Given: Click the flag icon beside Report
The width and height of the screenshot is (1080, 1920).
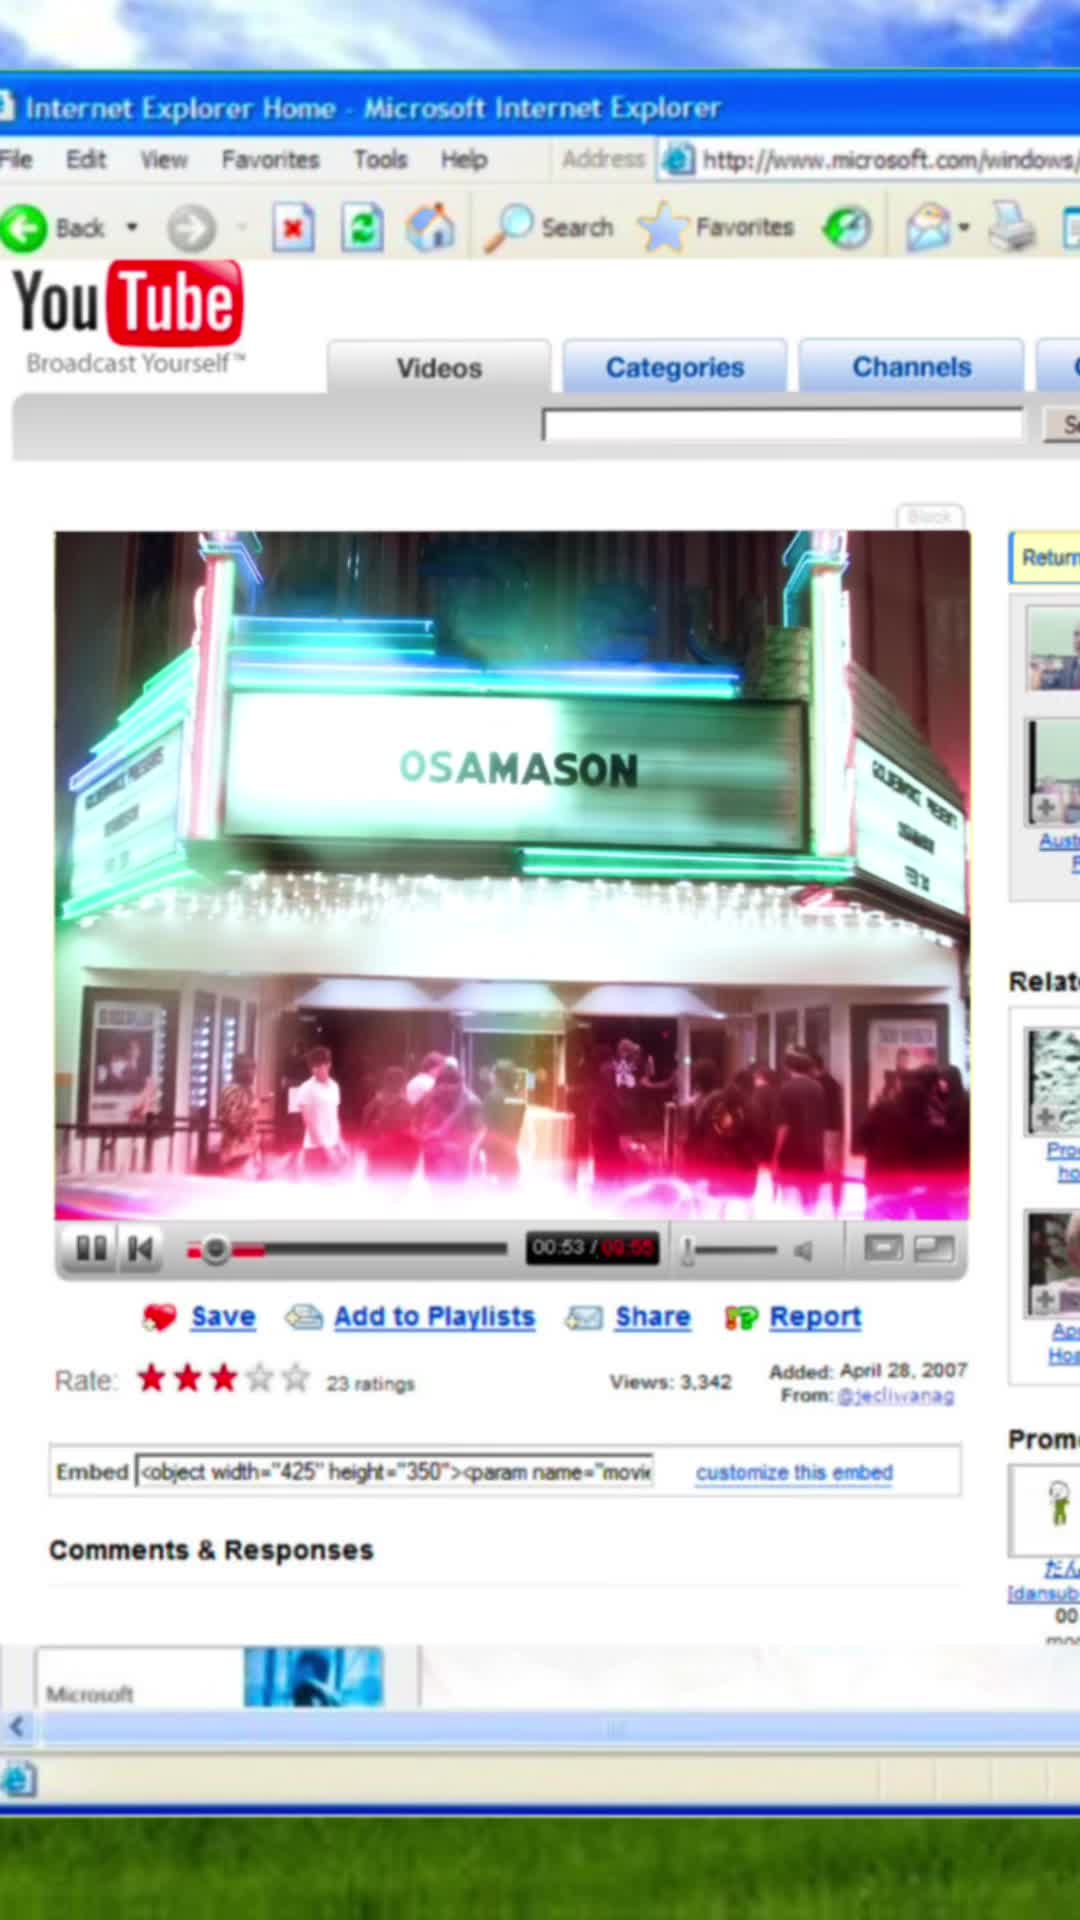Looking at the screenshot, I should 741,1318.
